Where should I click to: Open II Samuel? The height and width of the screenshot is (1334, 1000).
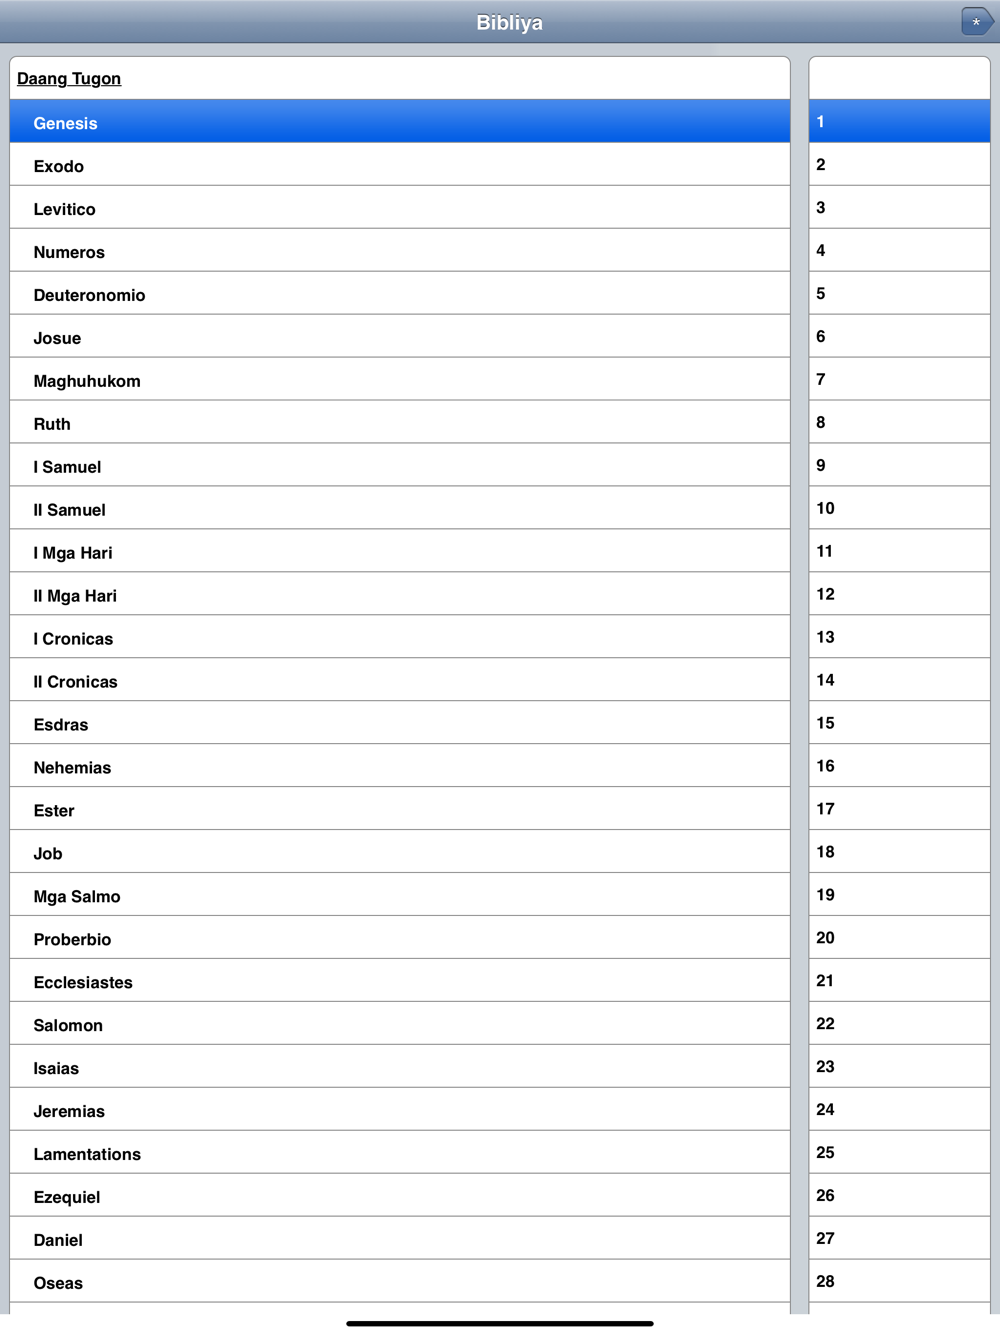(400, 509)
